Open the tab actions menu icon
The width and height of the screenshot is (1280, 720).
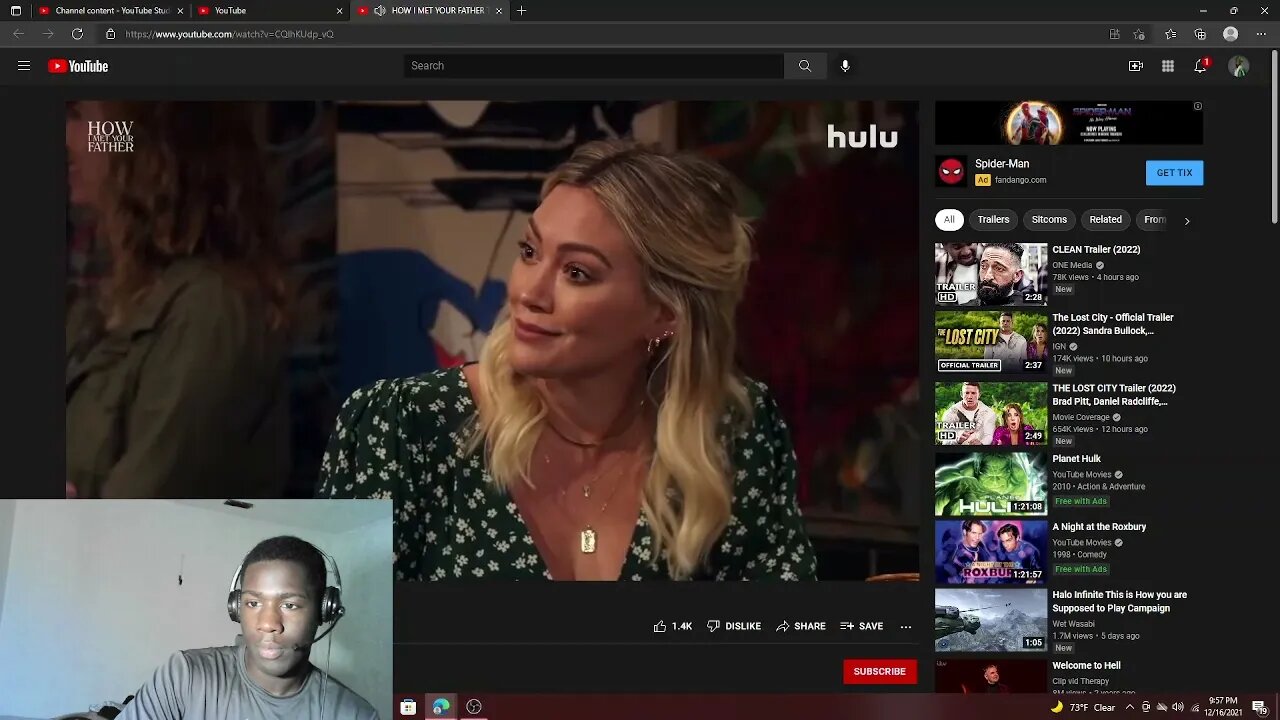[x=15, y=11]
